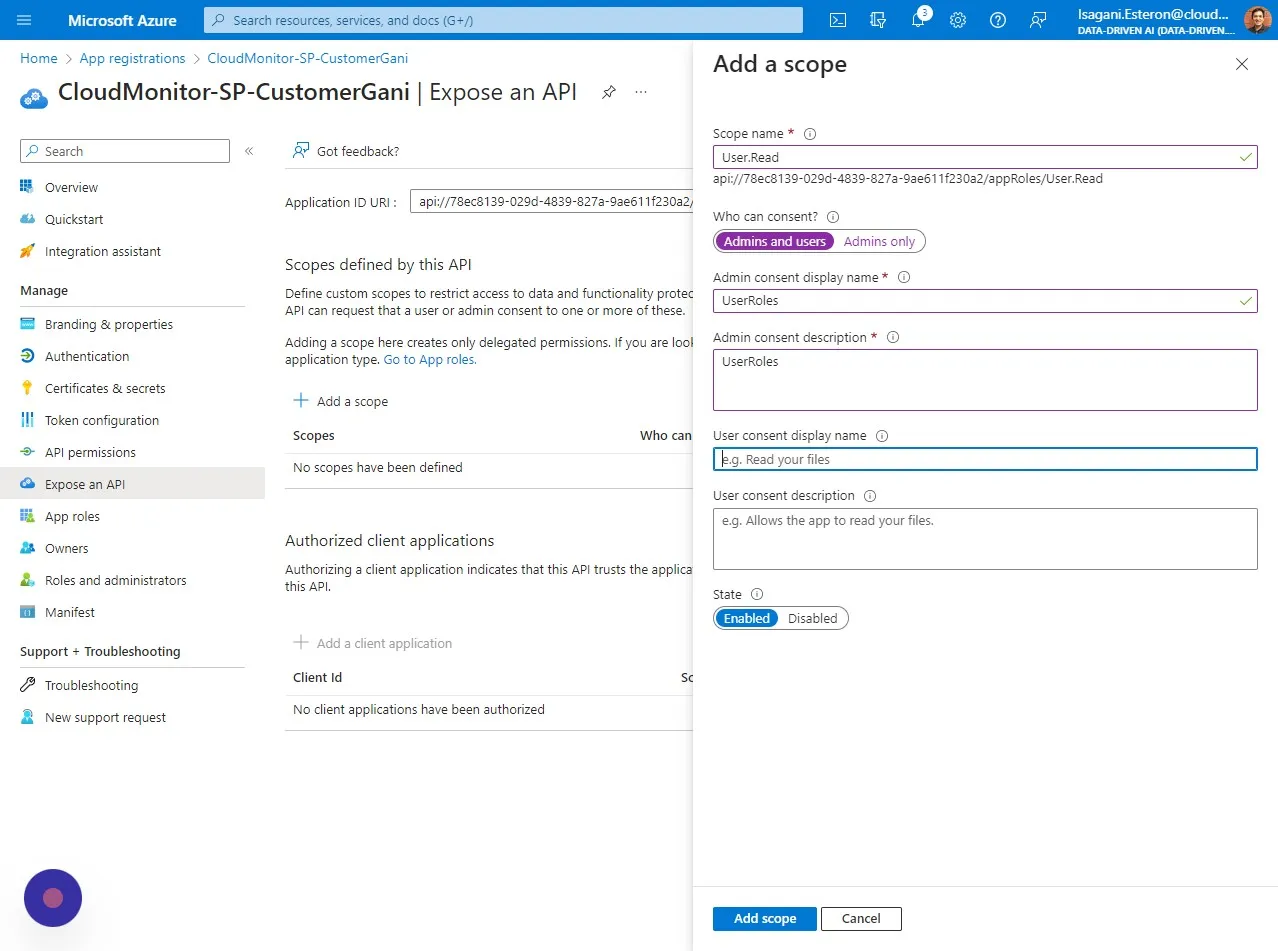
Task: Set State to Enabled
Action: coord(747,618)
